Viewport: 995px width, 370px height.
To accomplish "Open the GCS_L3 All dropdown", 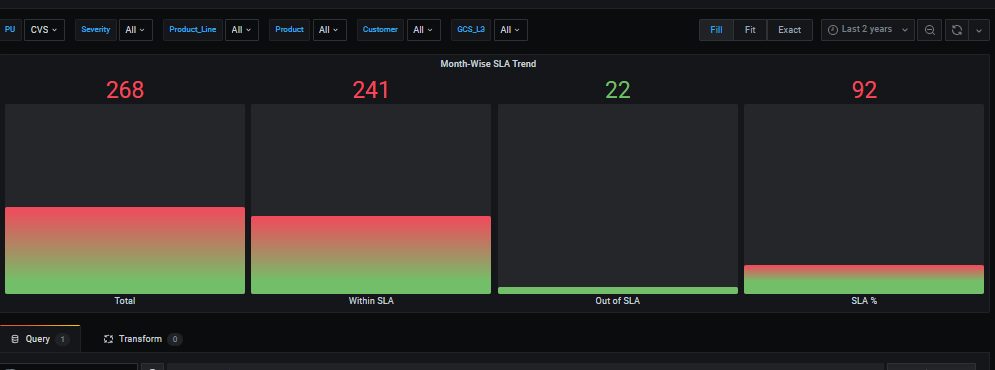I will (x=511, y=30).
